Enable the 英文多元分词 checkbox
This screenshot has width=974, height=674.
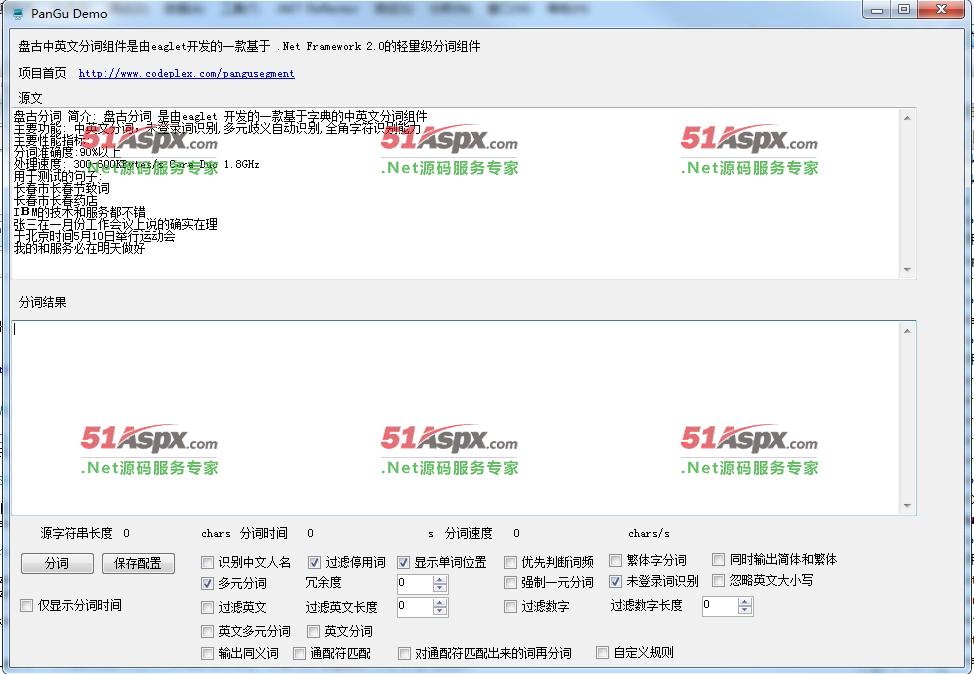click(207, 632)
